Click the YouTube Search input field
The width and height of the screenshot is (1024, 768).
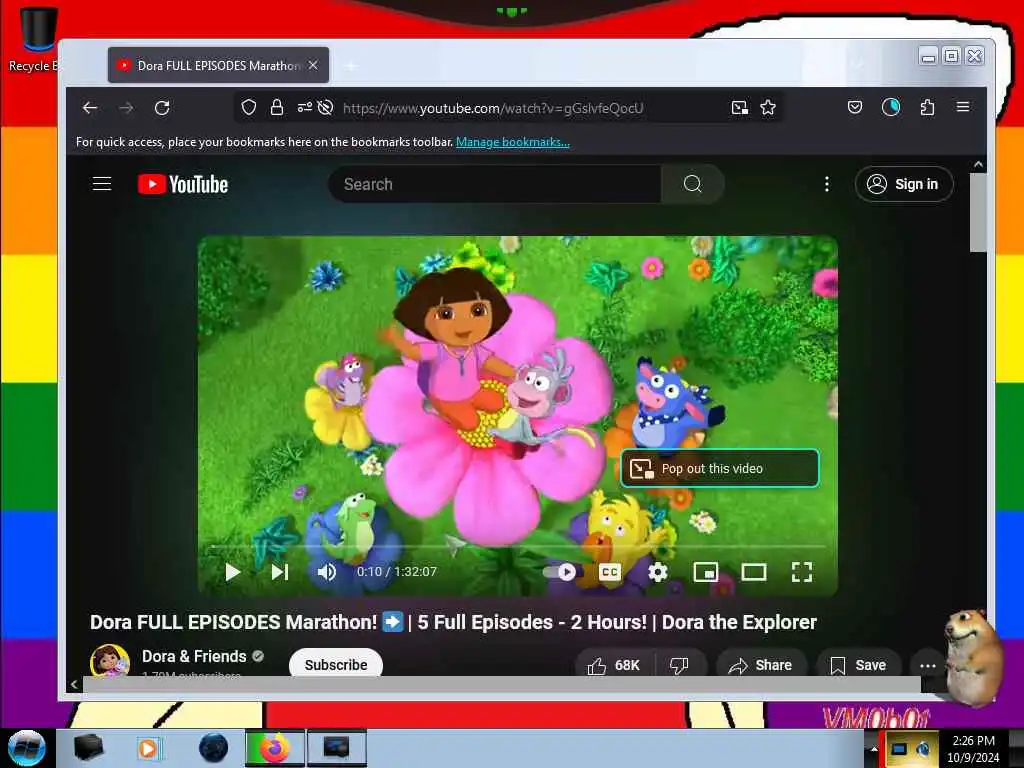[494, 184]
